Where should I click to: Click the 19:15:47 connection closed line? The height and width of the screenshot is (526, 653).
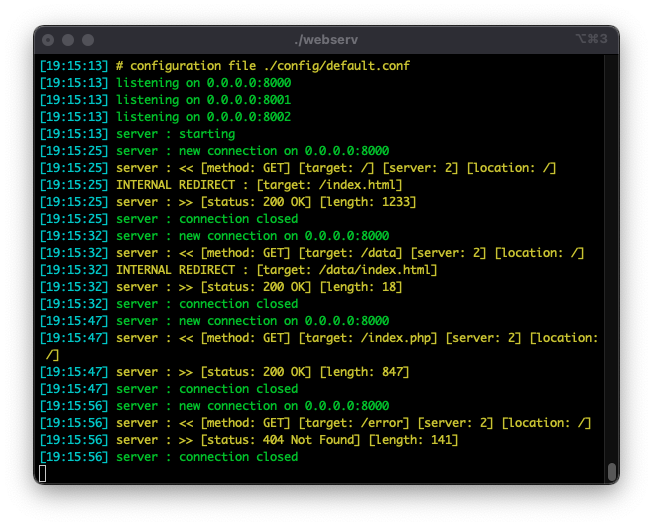169,389
